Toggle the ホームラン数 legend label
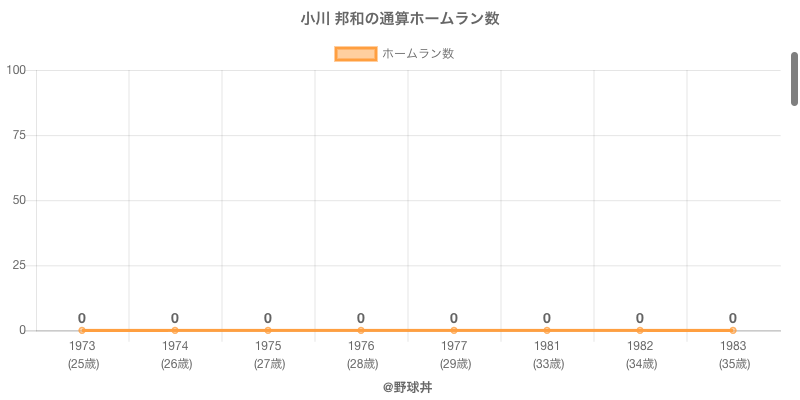This screenshot has width=800, height=400. (418, 54)
